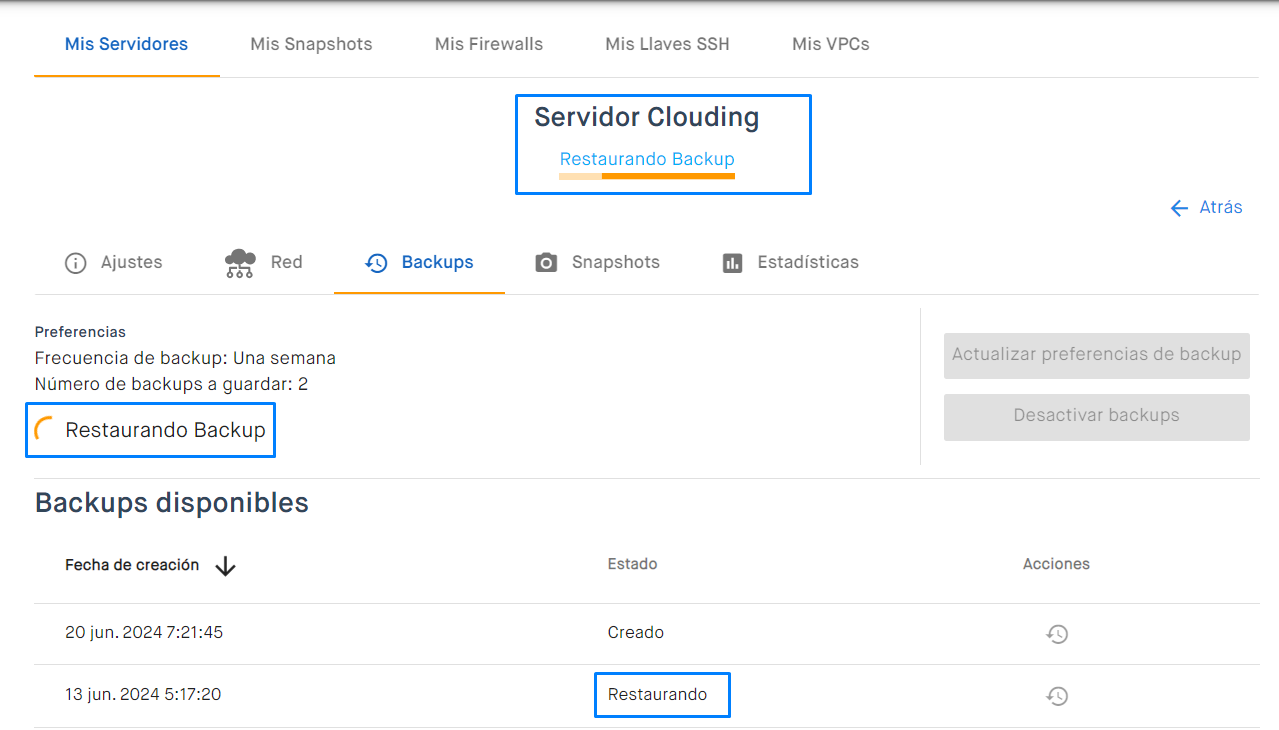This screenshot has height=730, width=1279.
Task: Click the Red cloud network icon
Action: 240,263
